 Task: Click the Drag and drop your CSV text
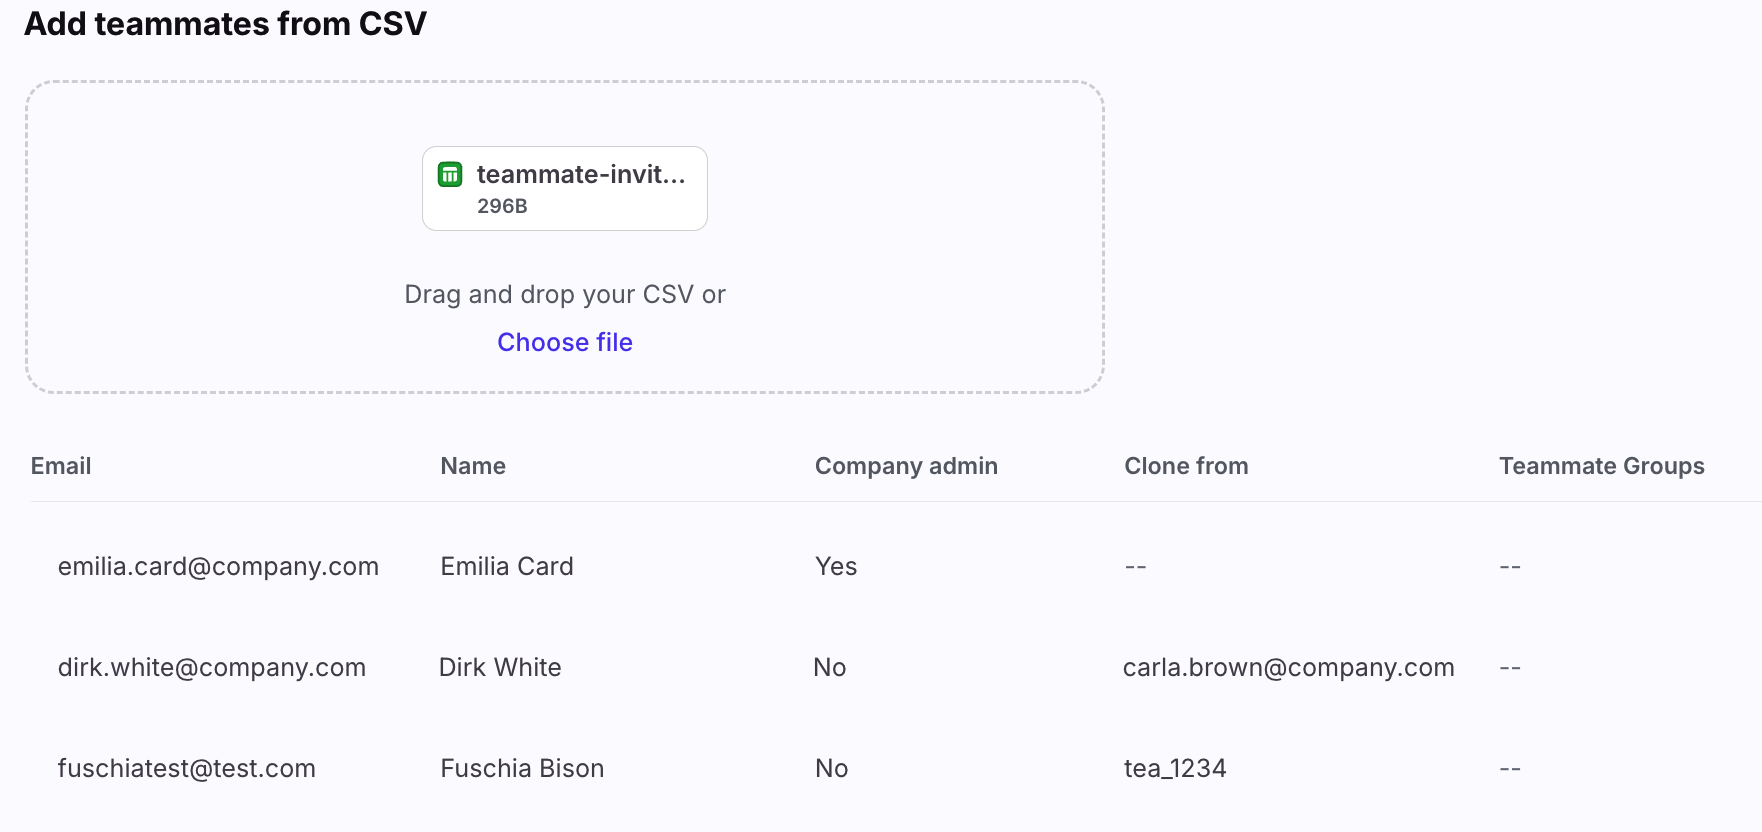[564, 295]
